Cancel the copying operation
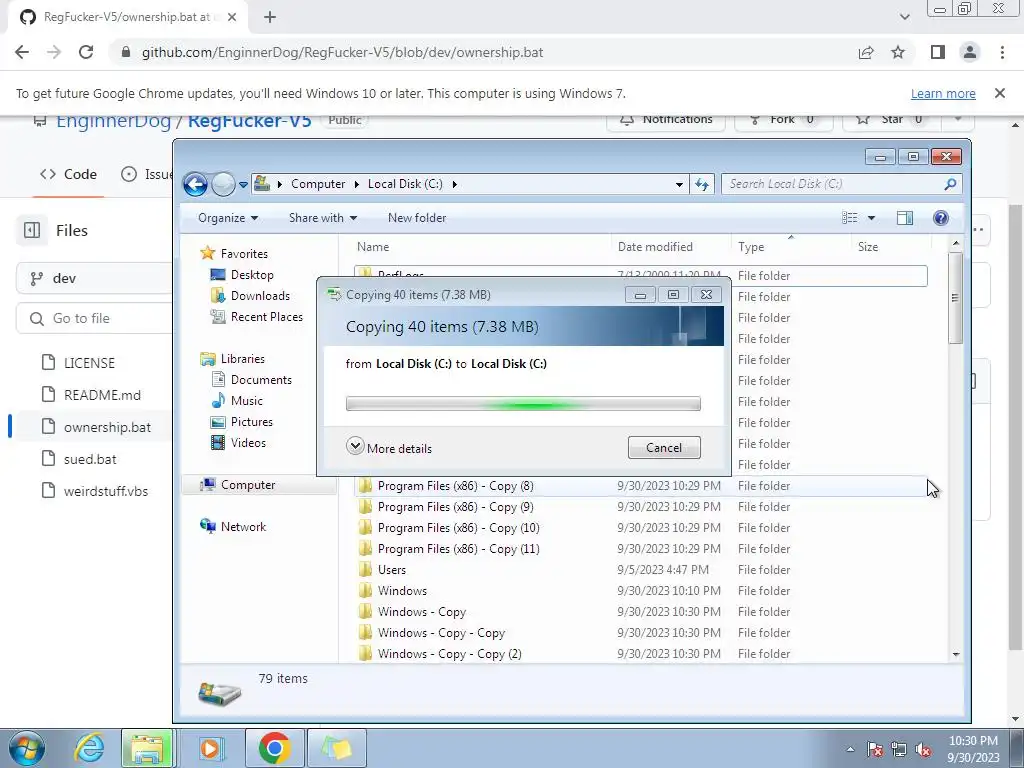The image size is (1024, 768). (x=664, y=447)
